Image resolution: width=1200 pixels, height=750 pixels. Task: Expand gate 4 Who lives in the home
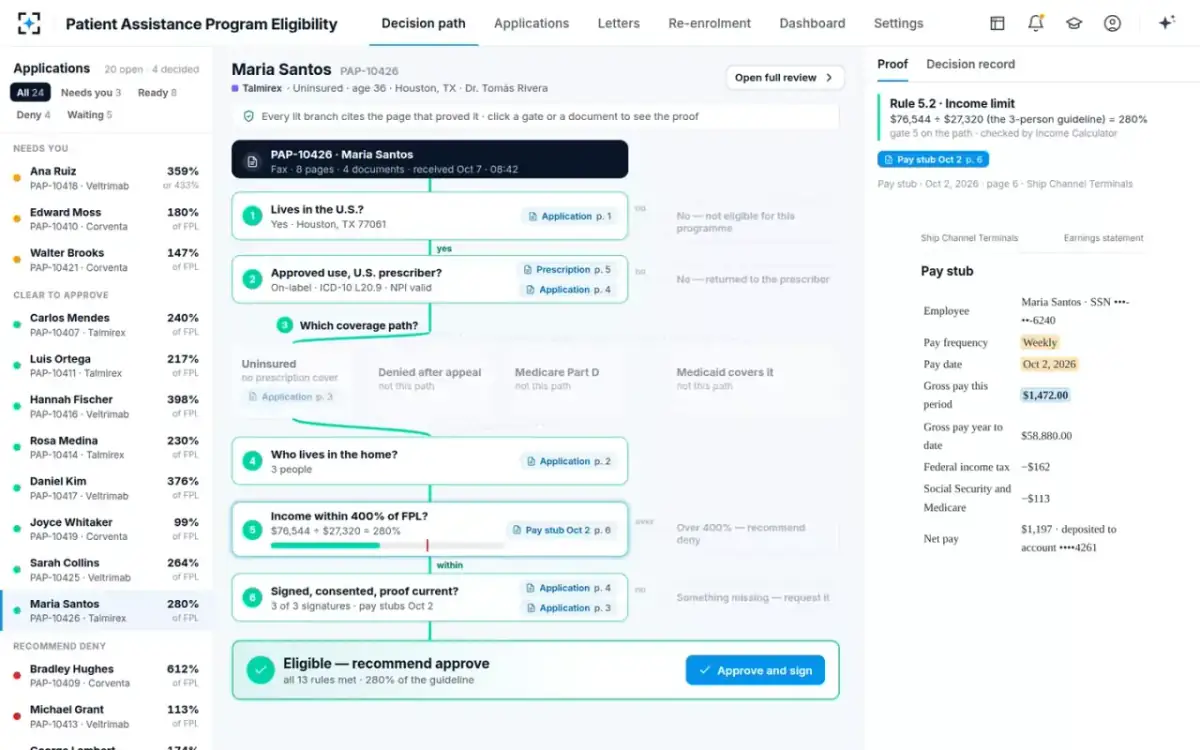pos(430,462)
